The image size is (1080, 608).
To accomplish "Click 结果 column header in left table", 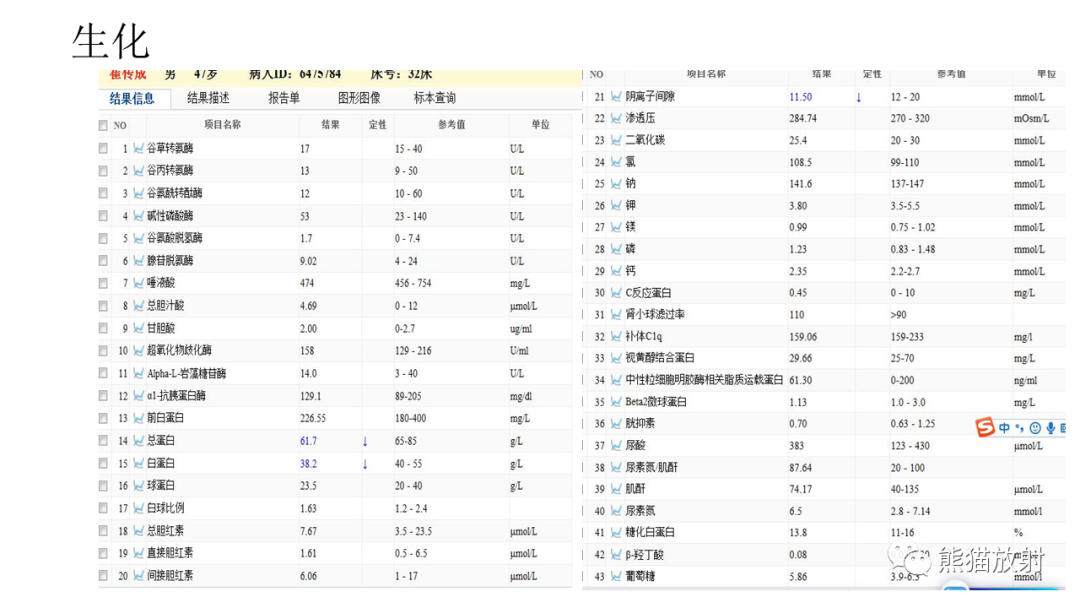I will [x=331, y=125].
